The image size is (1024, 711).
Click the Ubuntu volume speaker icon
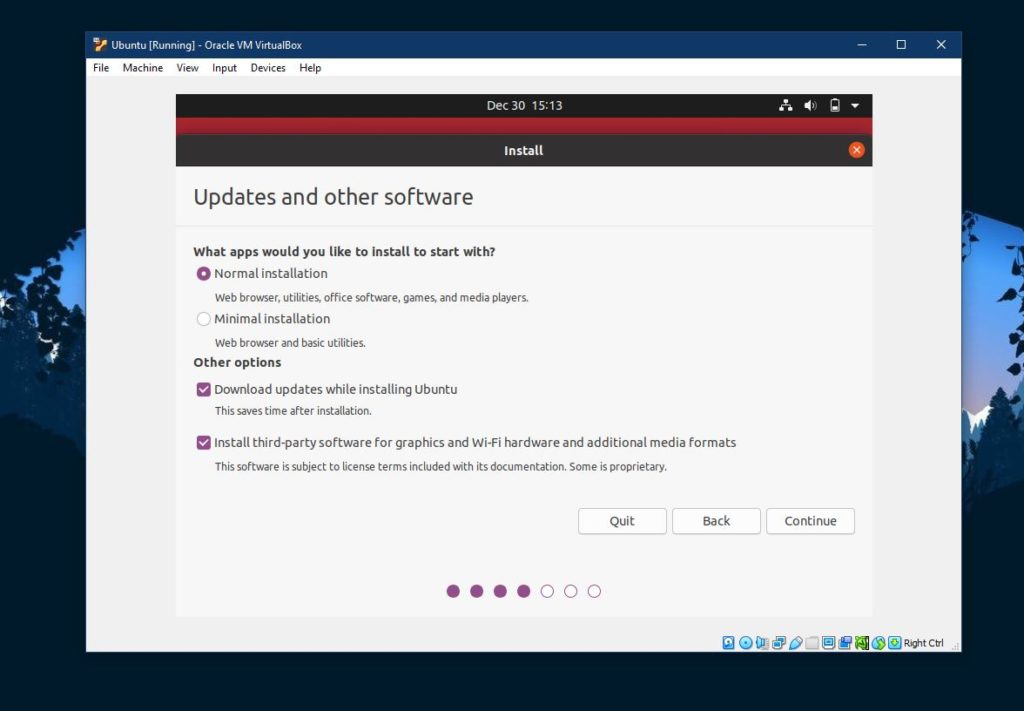point(810,105)
